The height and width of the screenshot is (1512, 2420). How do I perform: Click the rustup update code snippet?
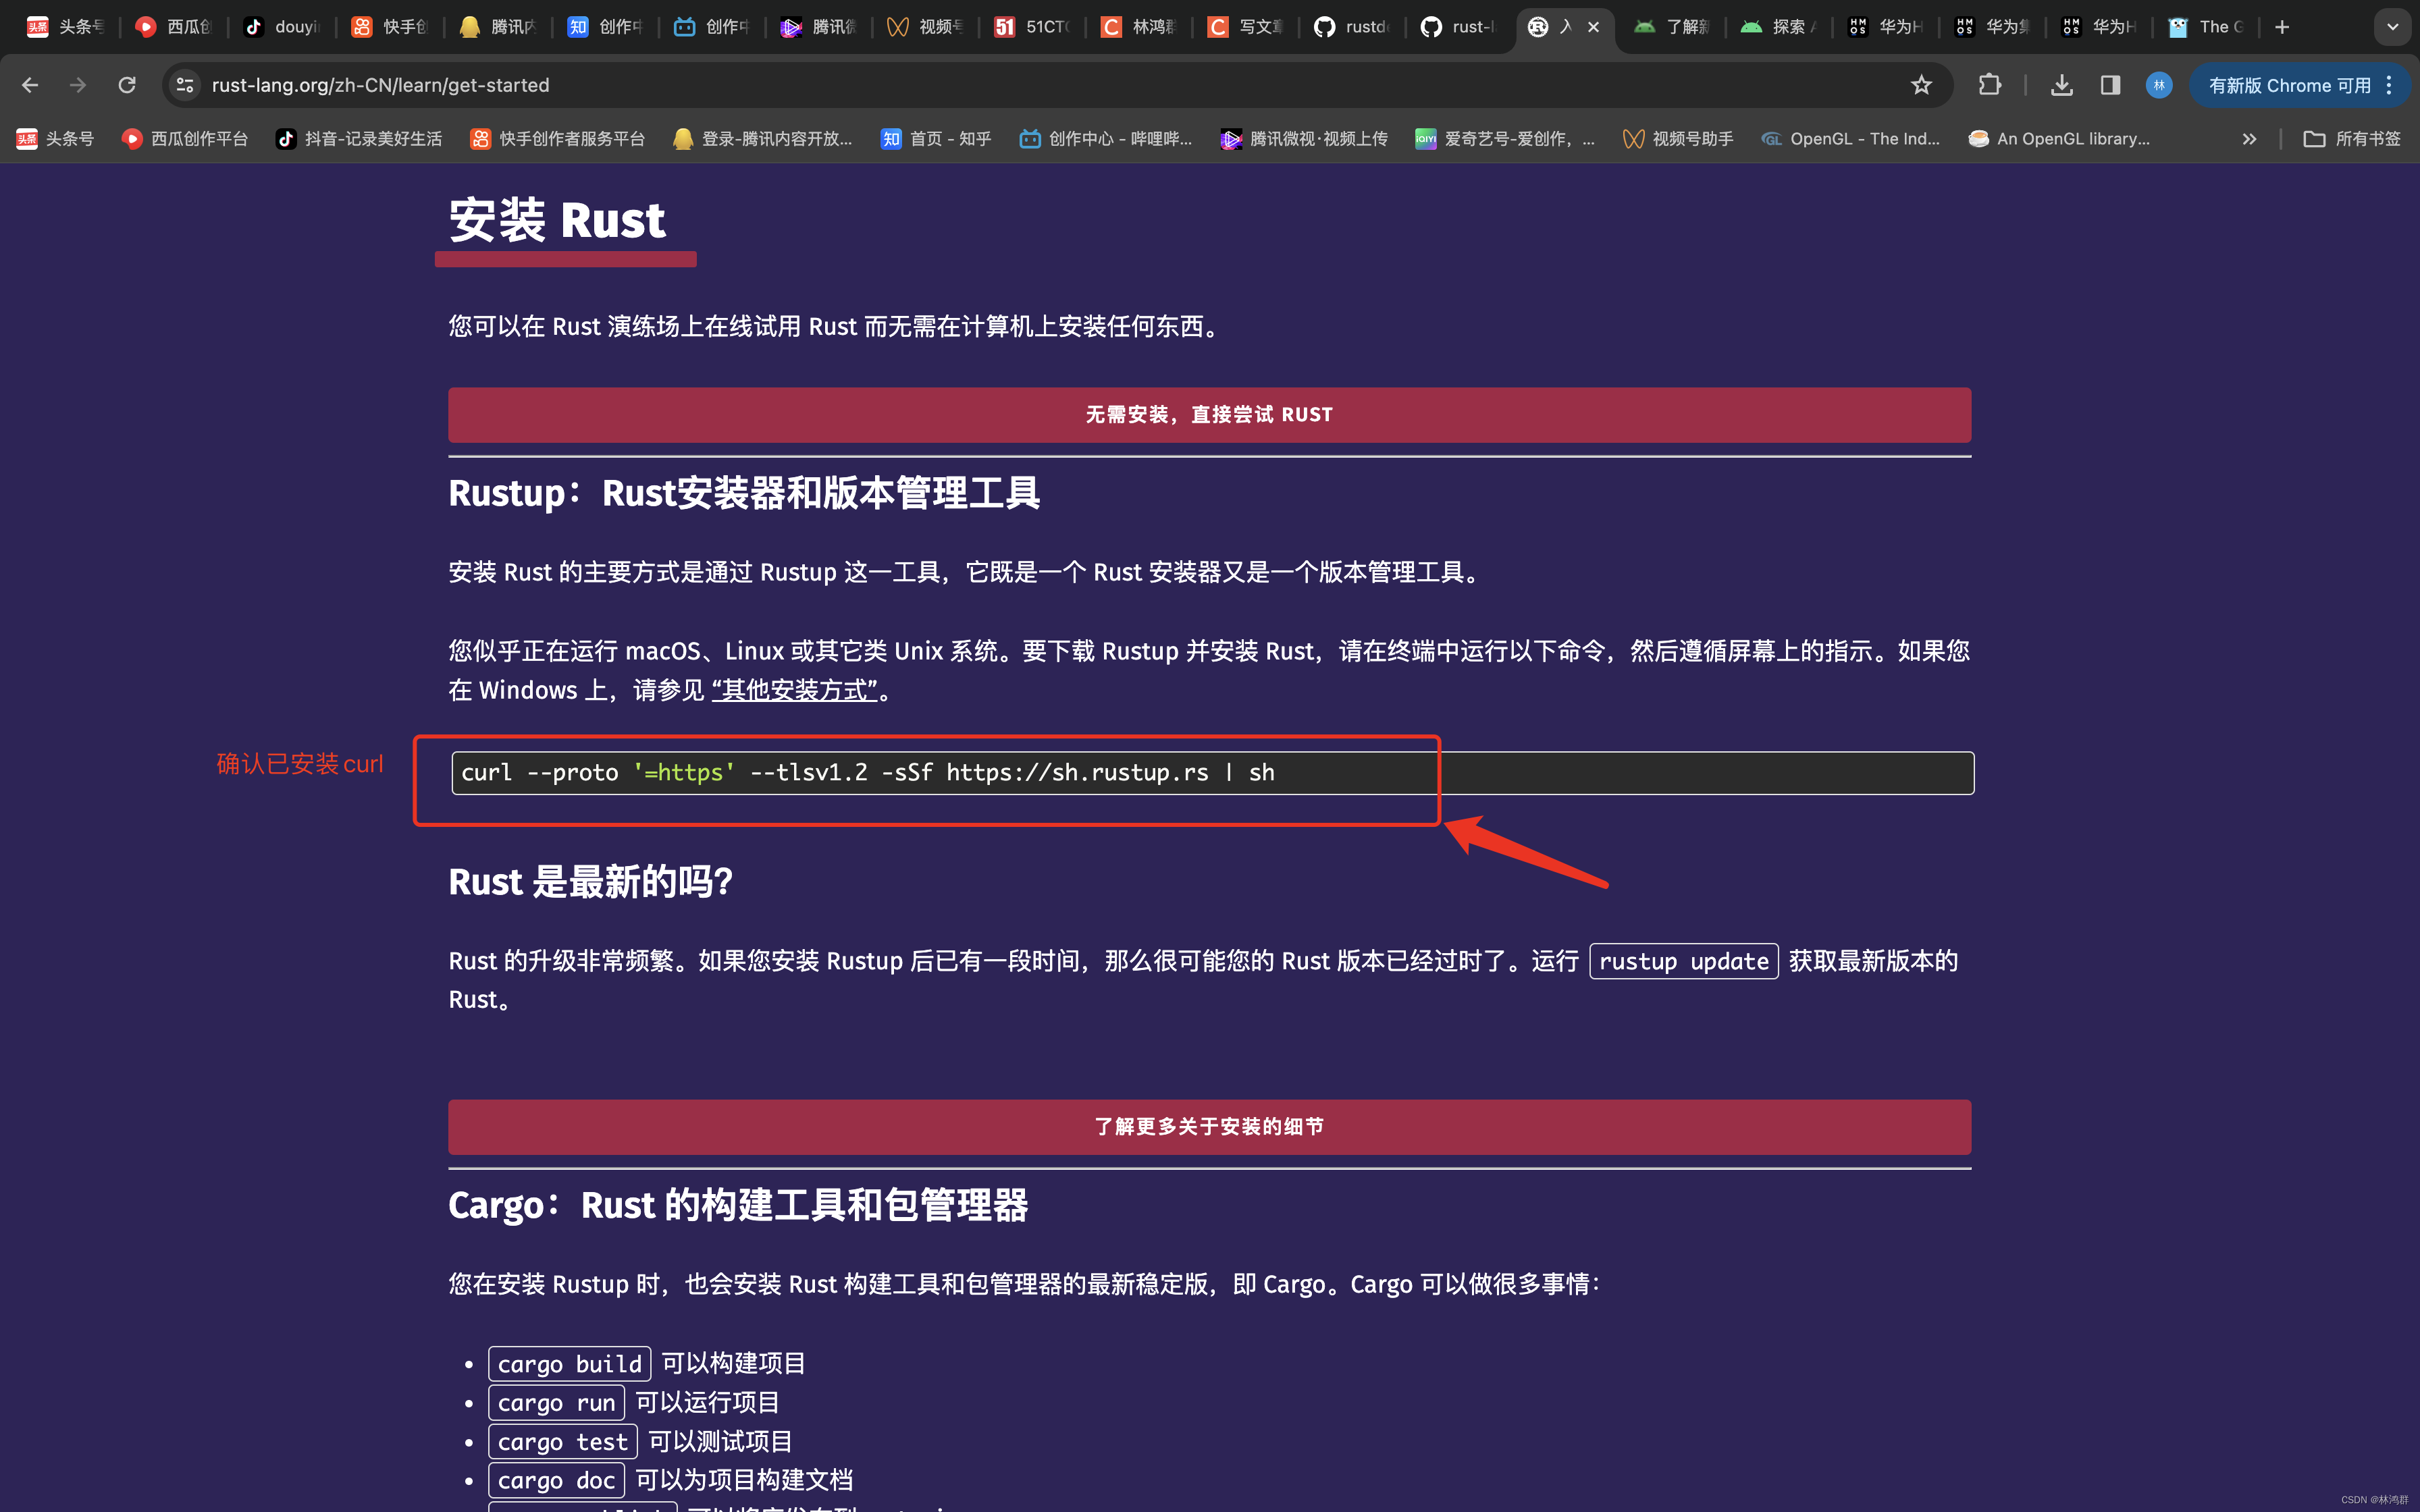click(1683, 961)
